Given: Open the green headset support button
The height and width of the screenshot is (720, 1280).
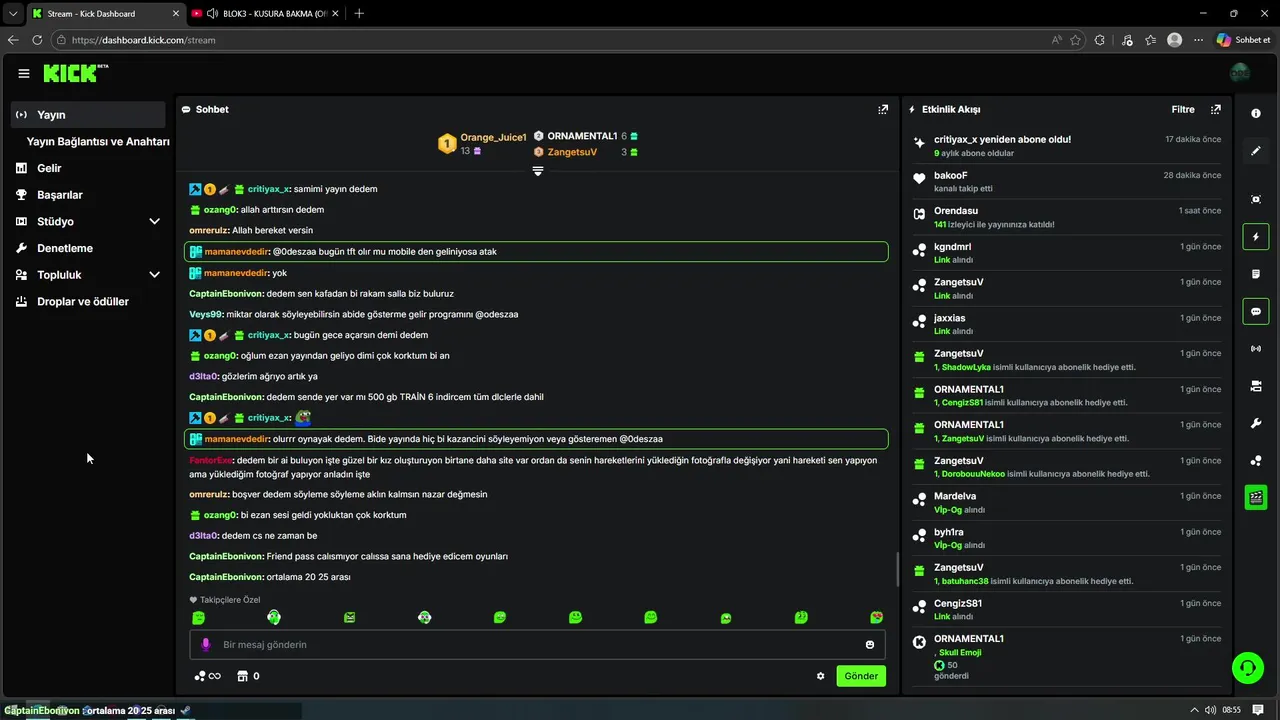Looking at the screenshot, I should click(x=1247, y=668).
